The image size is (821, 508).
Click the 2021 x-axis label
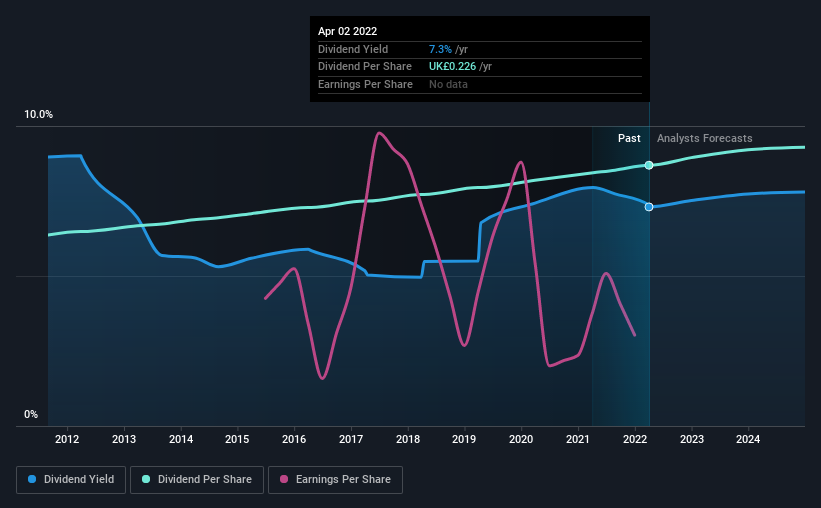point(578,439)
